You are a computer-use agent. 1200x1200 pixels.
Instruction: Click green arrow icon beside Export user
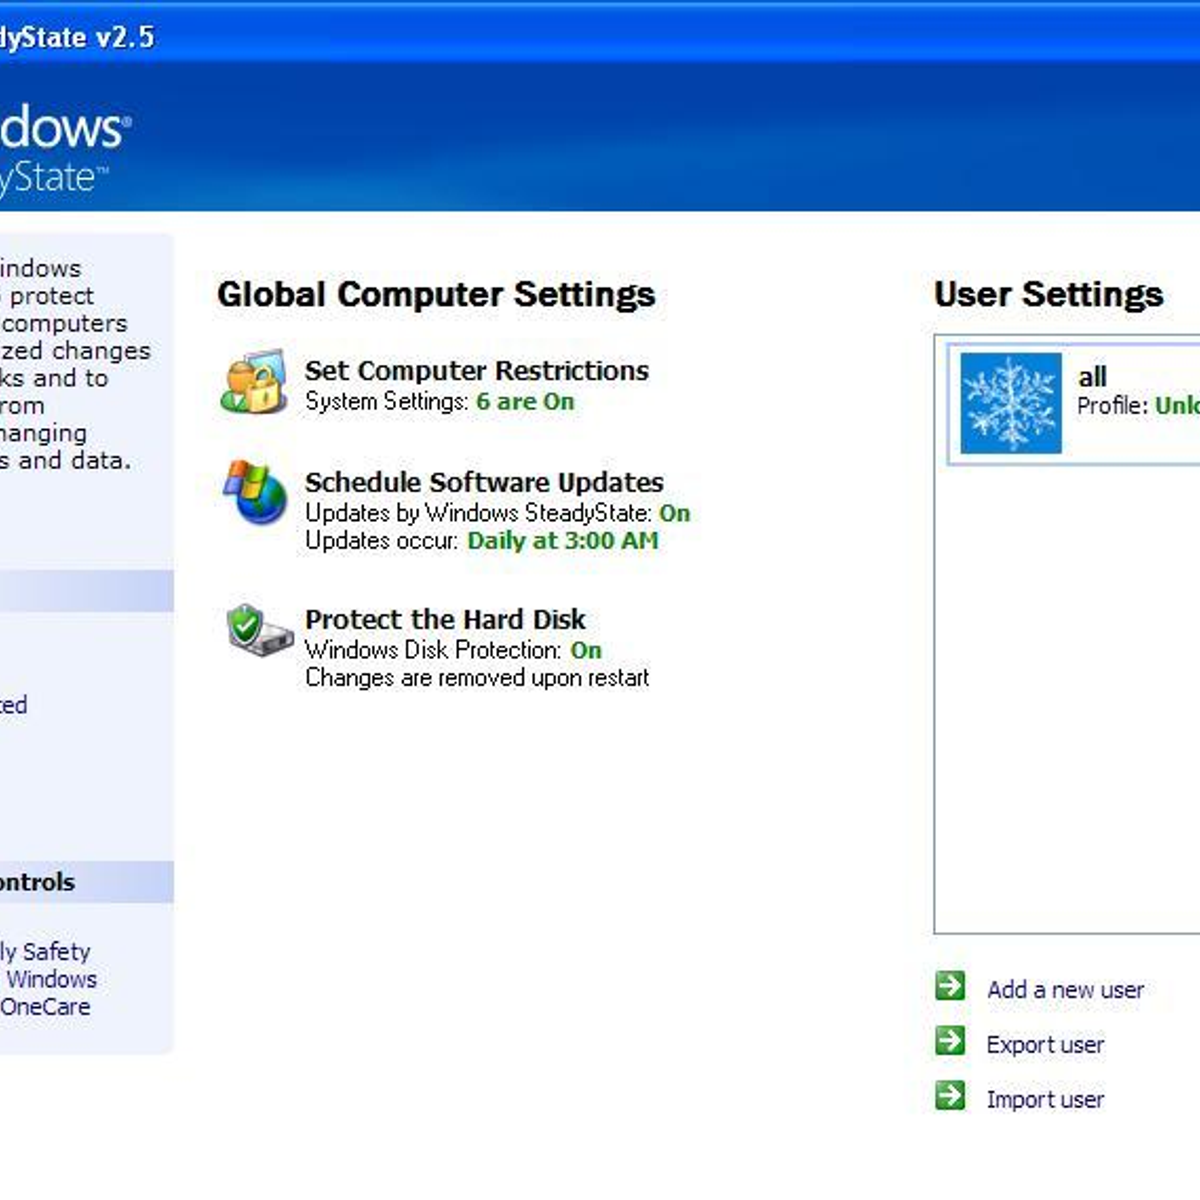coord(950,1042)
